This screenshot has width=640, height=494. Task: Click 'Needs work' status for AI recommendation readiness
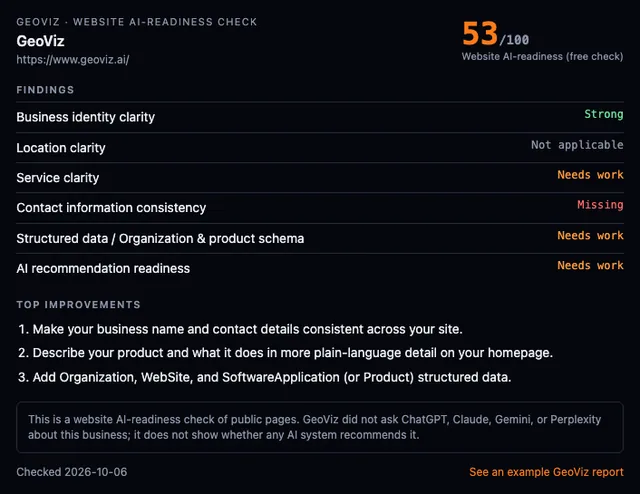[x=590, y=265]
